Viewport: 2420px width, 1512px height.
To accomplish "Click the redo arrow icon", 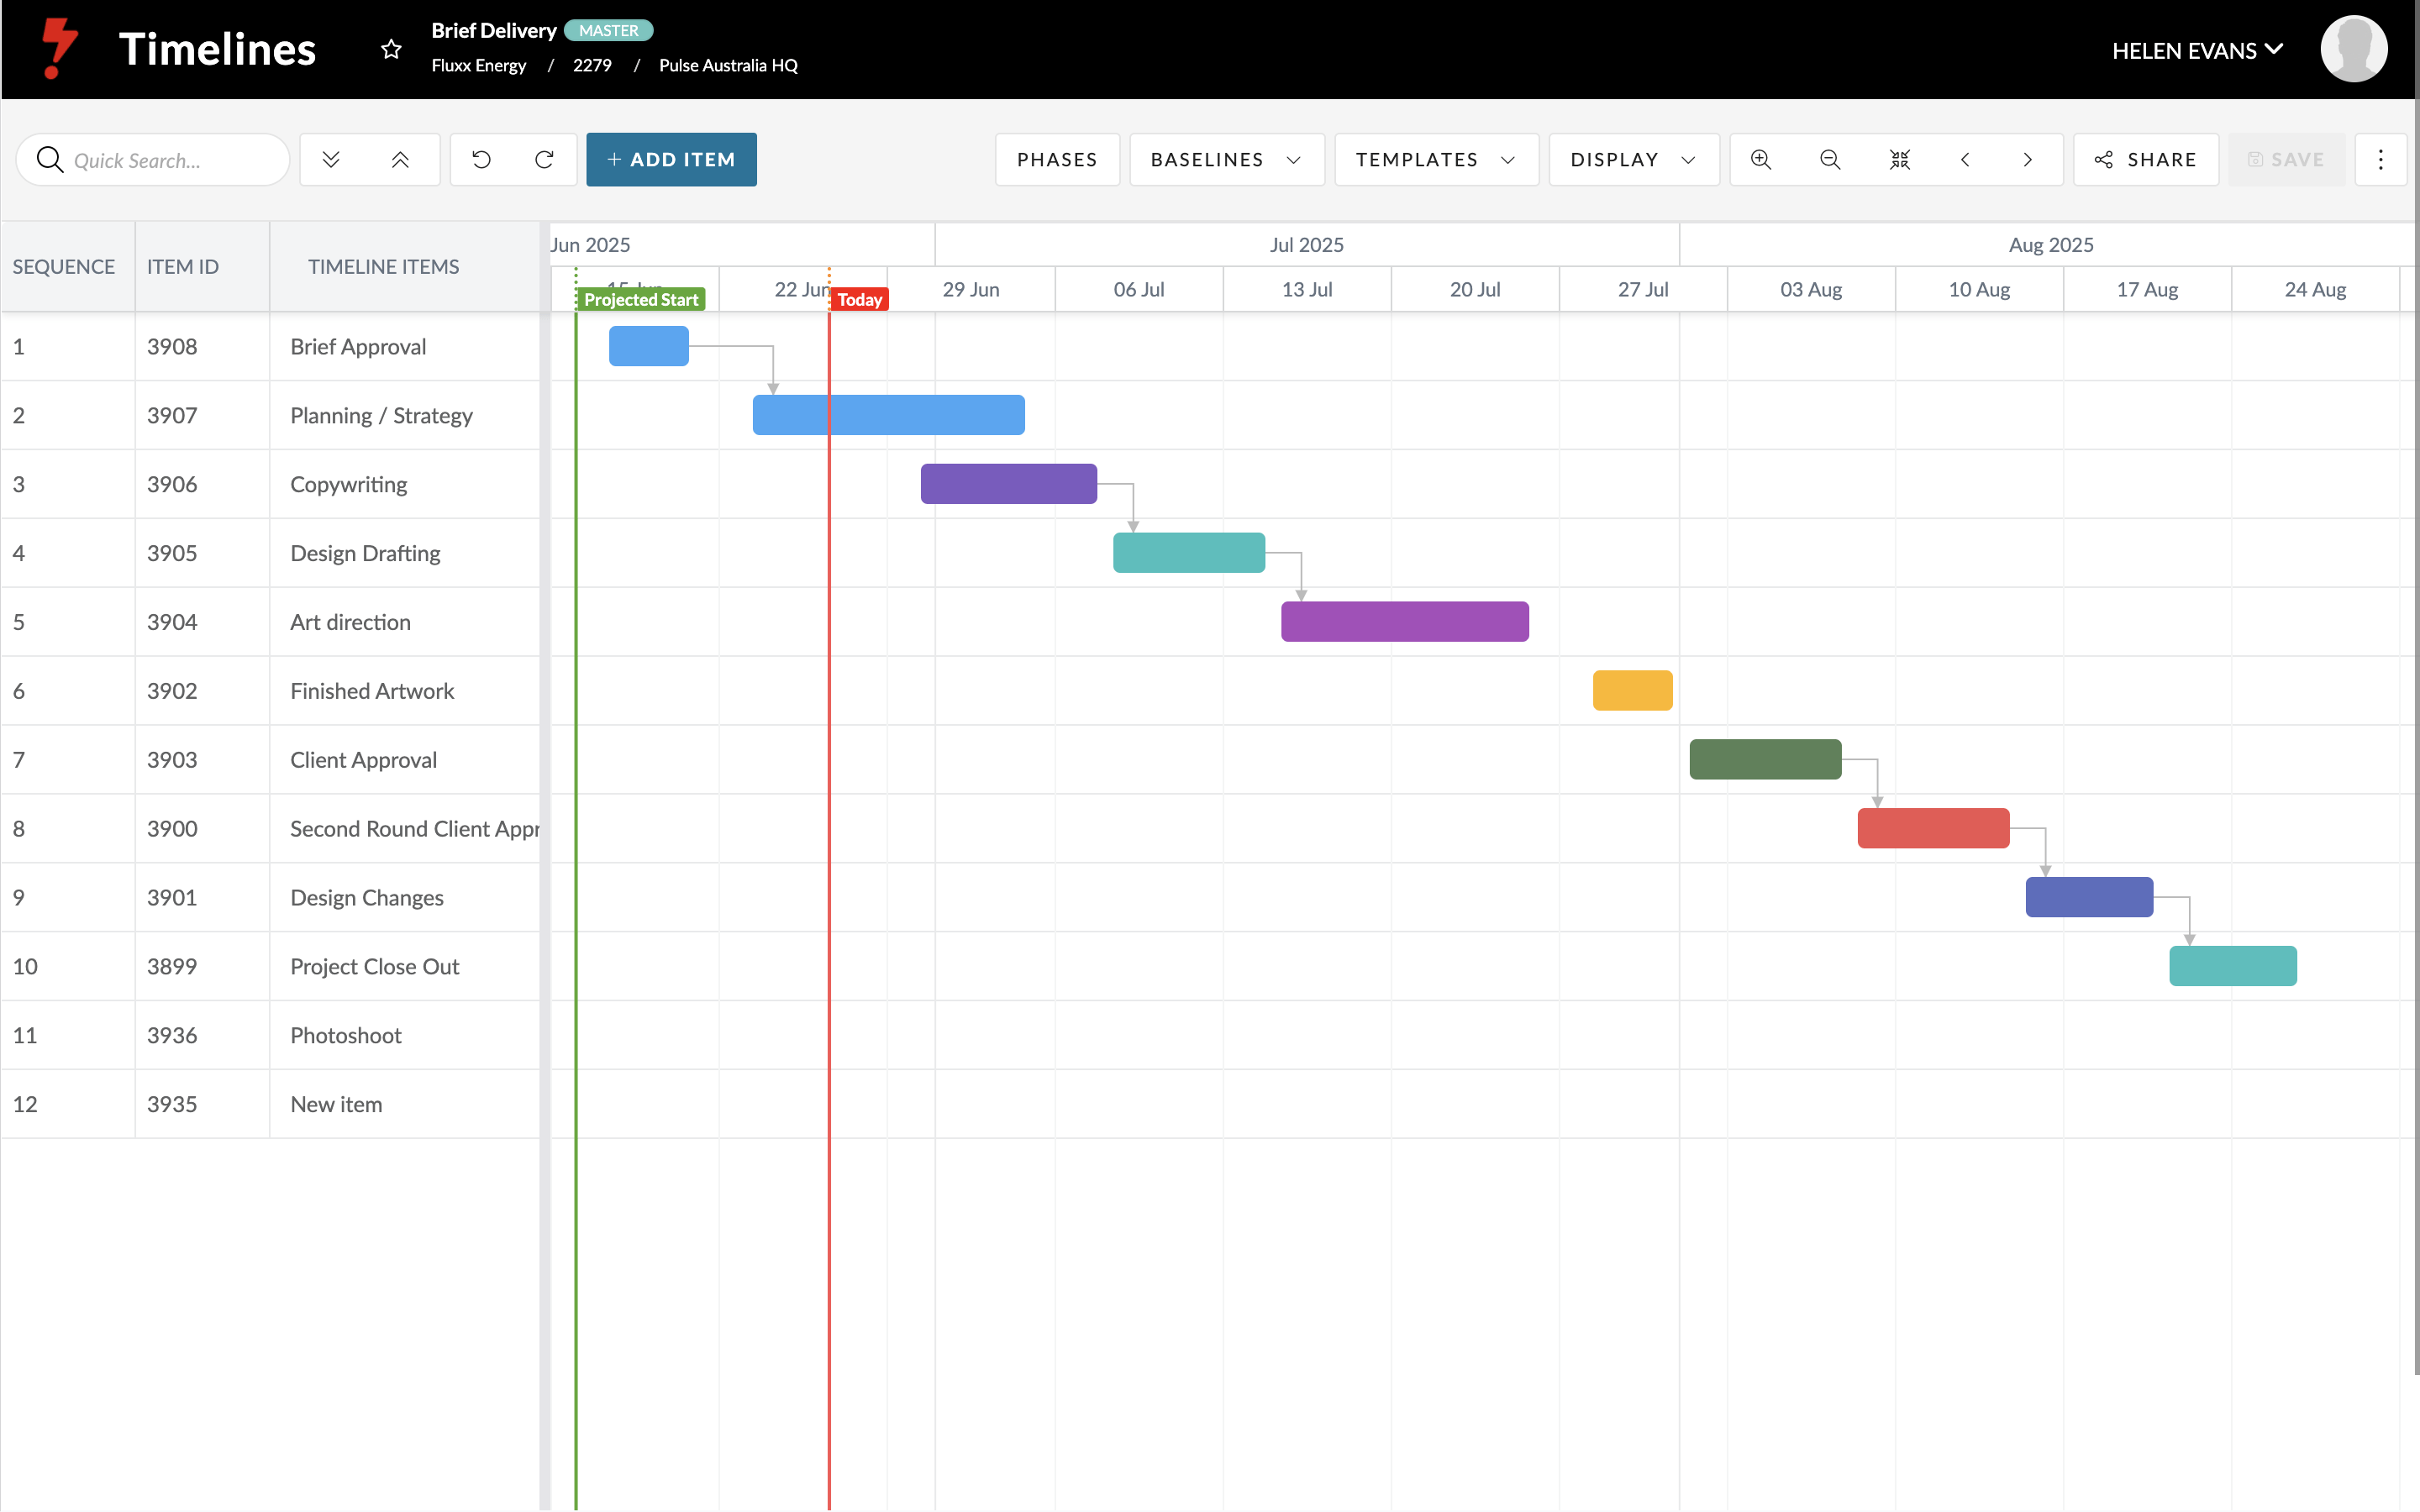I will coord(544,160).
